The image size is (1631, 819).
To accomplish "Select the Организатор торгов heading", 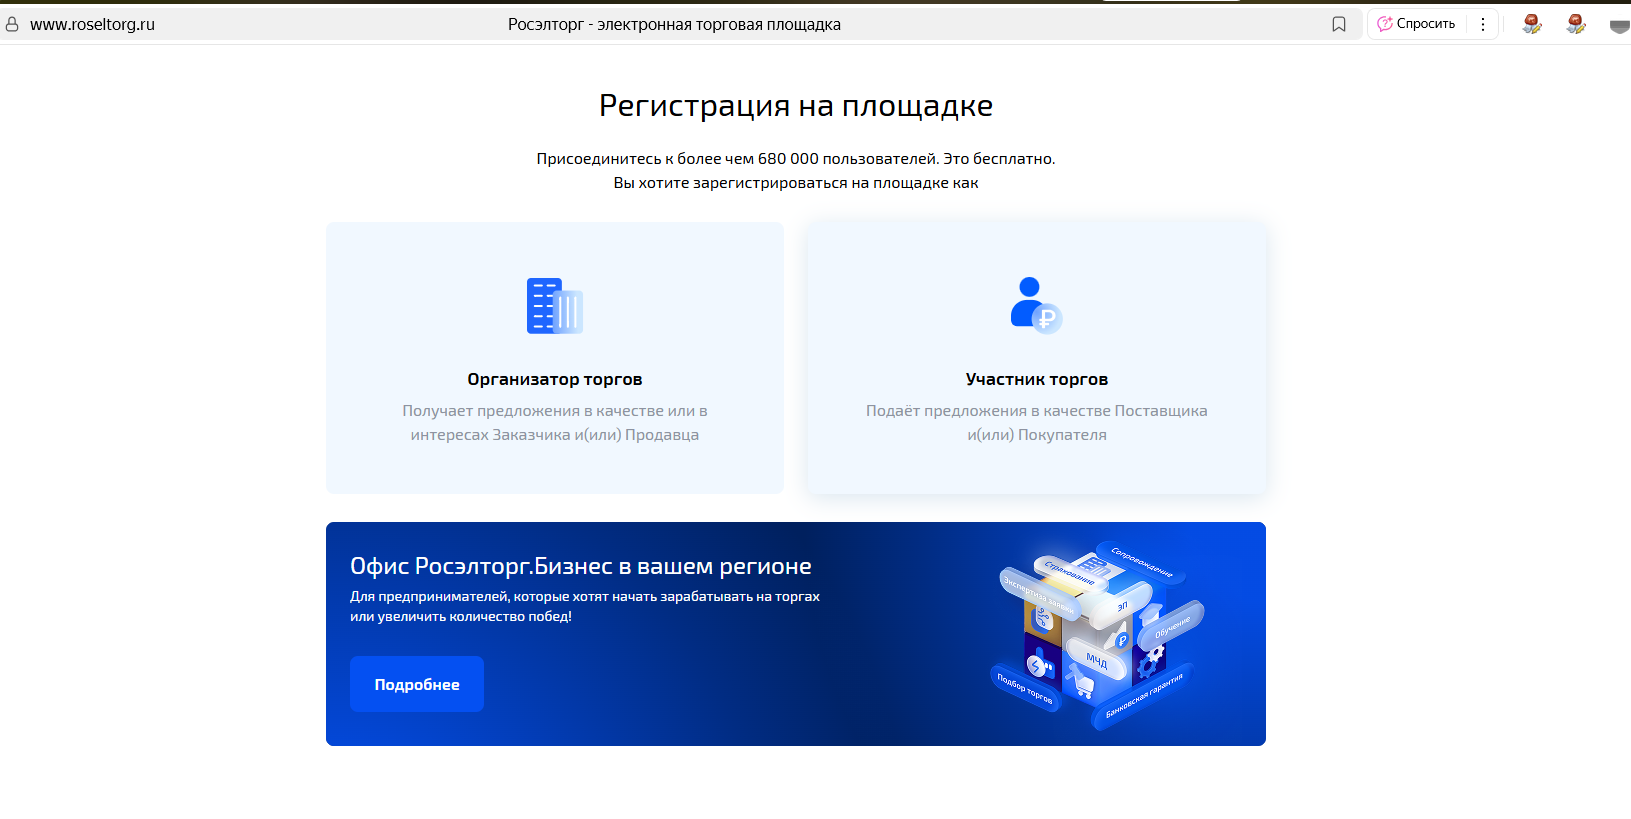I will (554, 379).
